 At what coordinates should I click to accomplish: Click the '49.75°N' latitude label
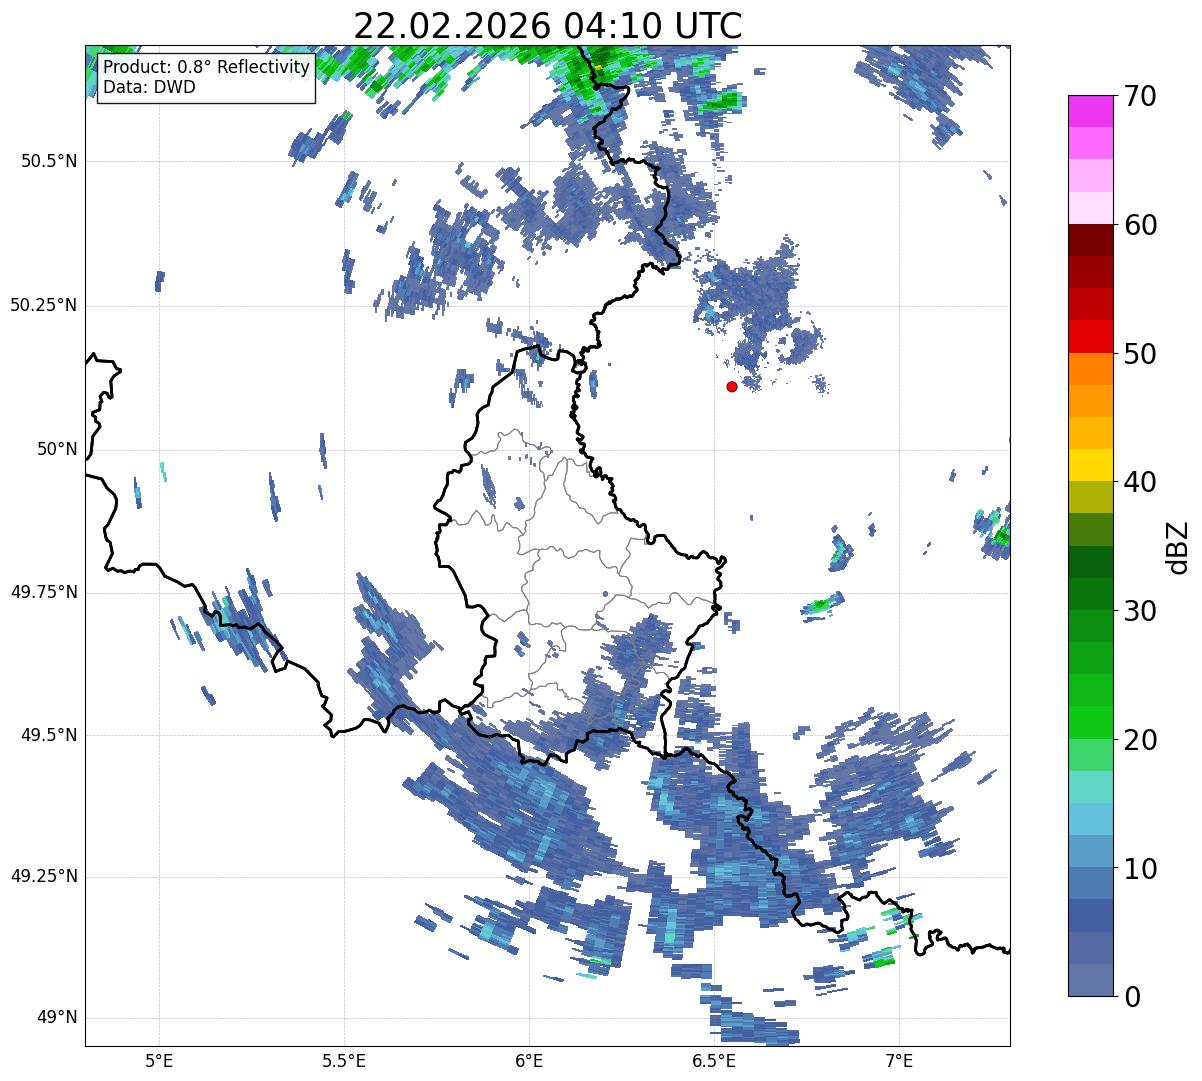point(43,592)
